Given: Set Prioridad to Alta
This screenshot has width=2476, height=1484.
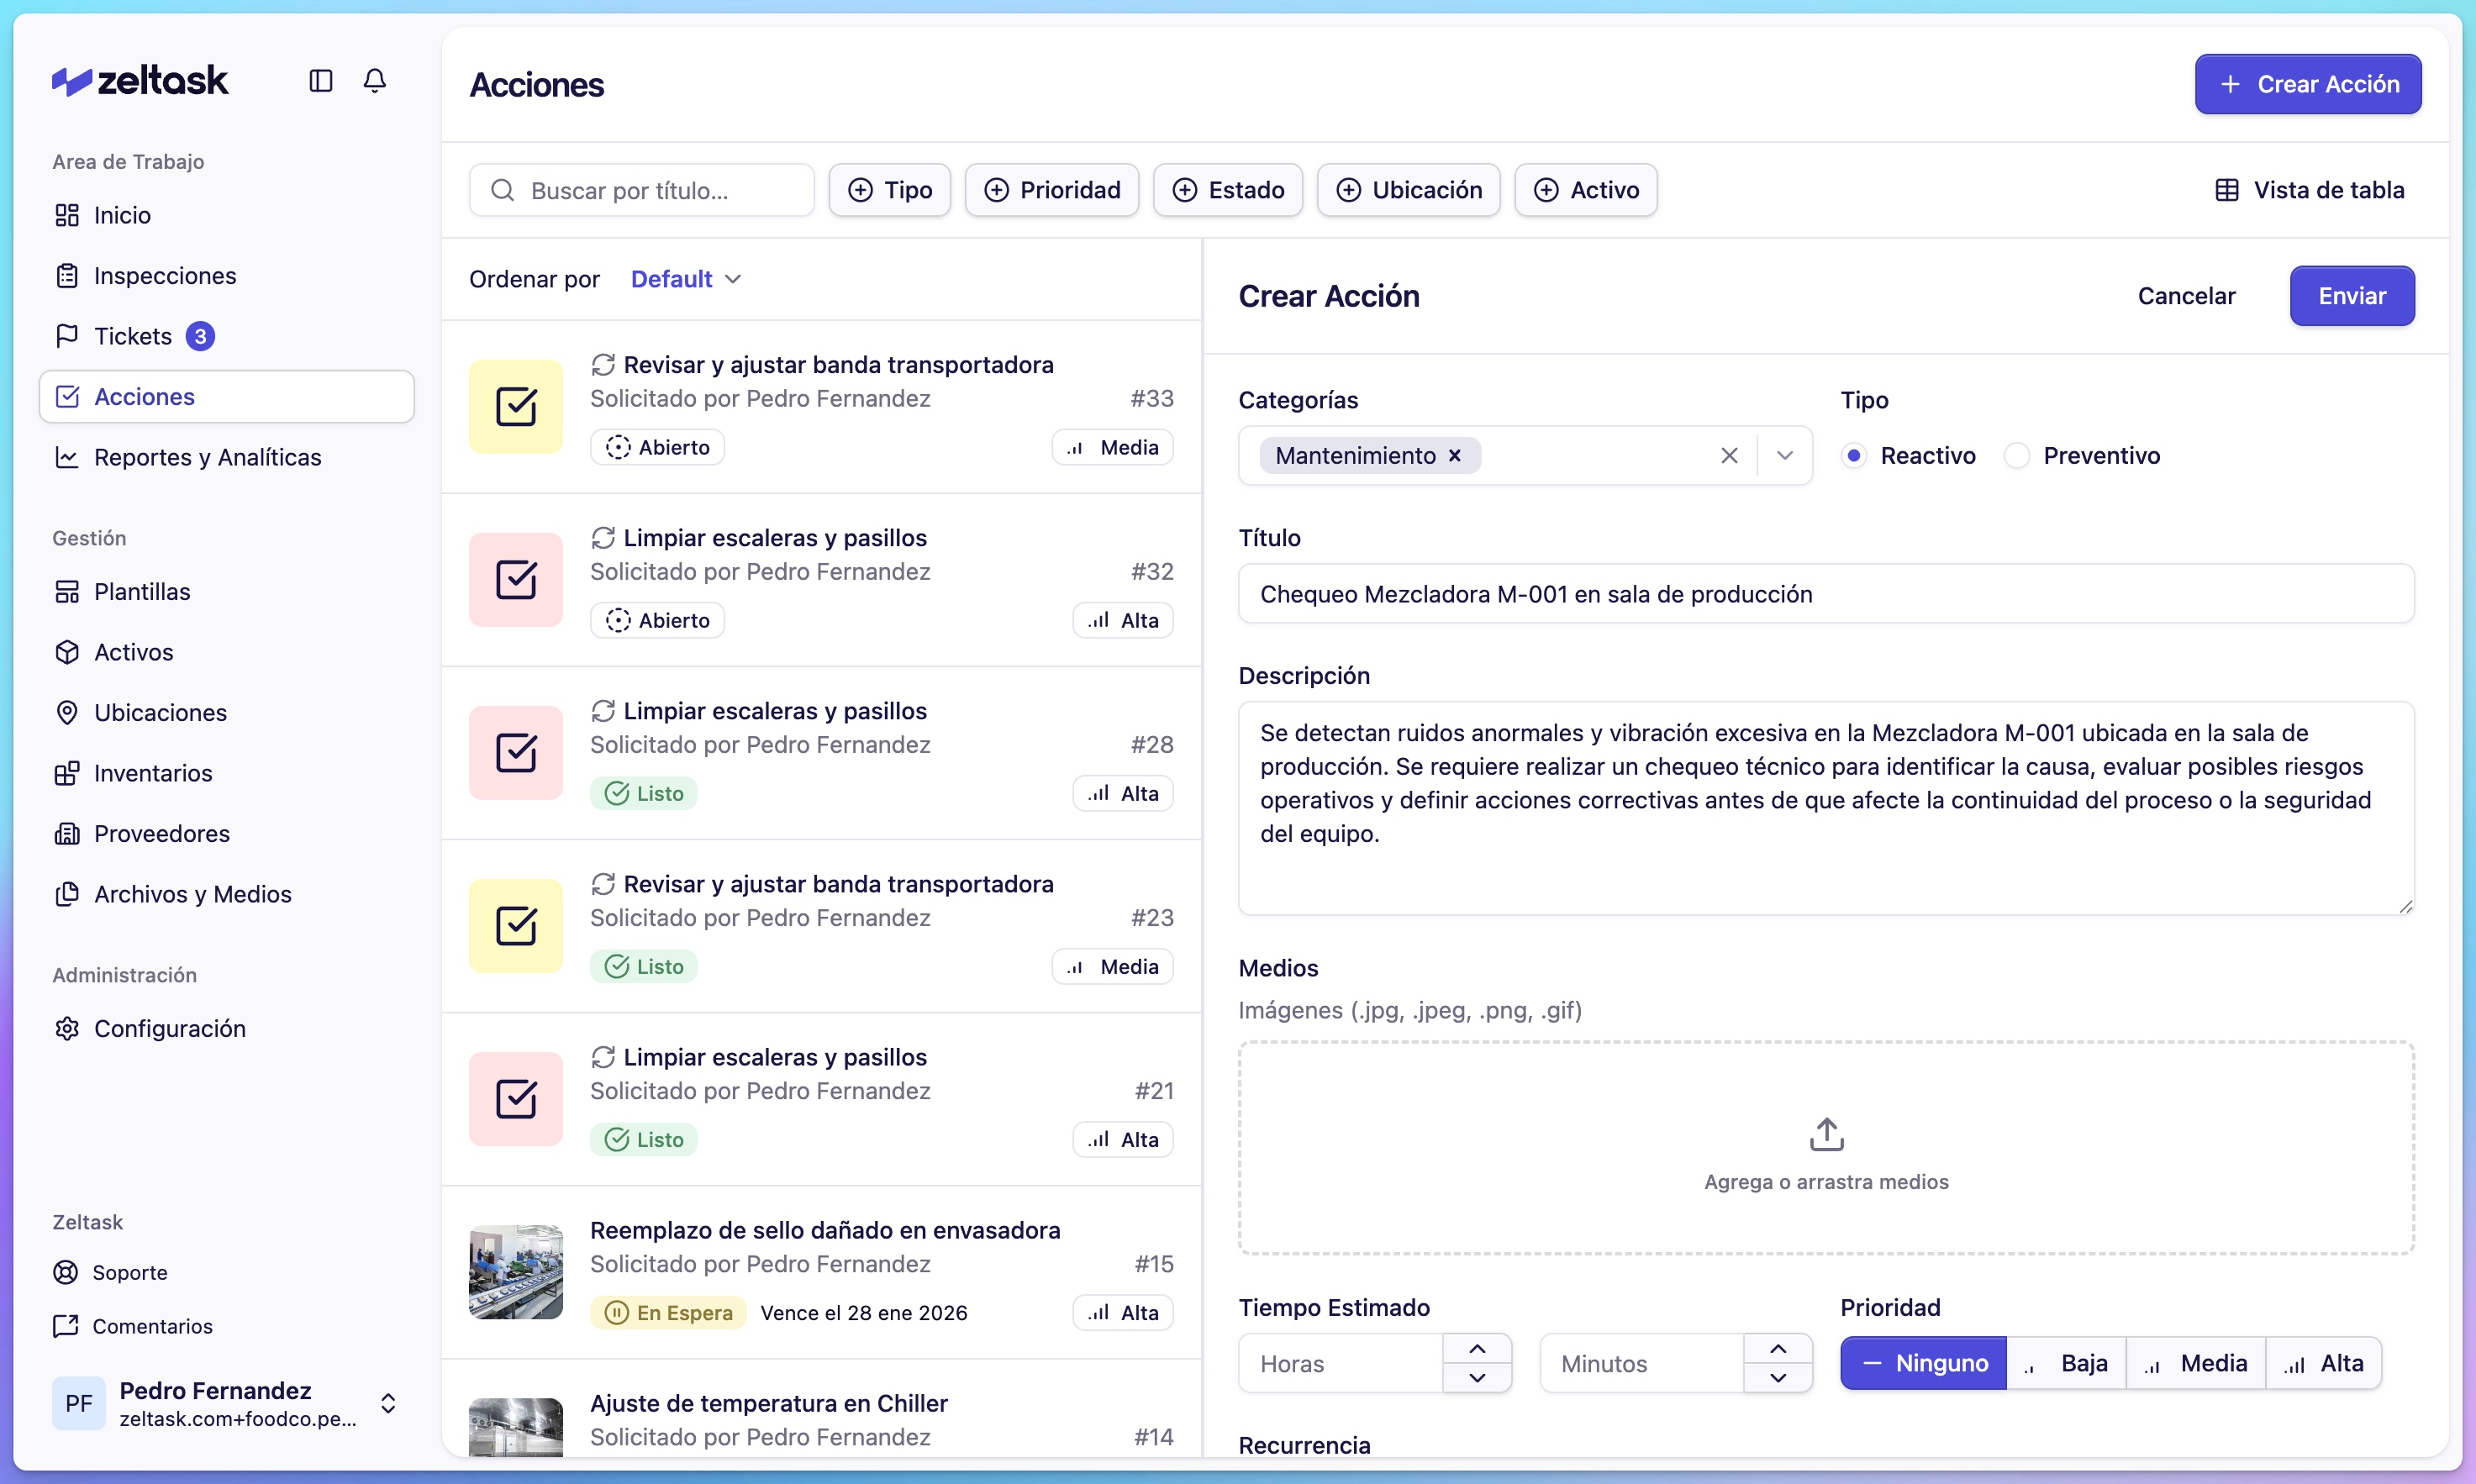Looking at the screenshot, I should 2323,1362.
